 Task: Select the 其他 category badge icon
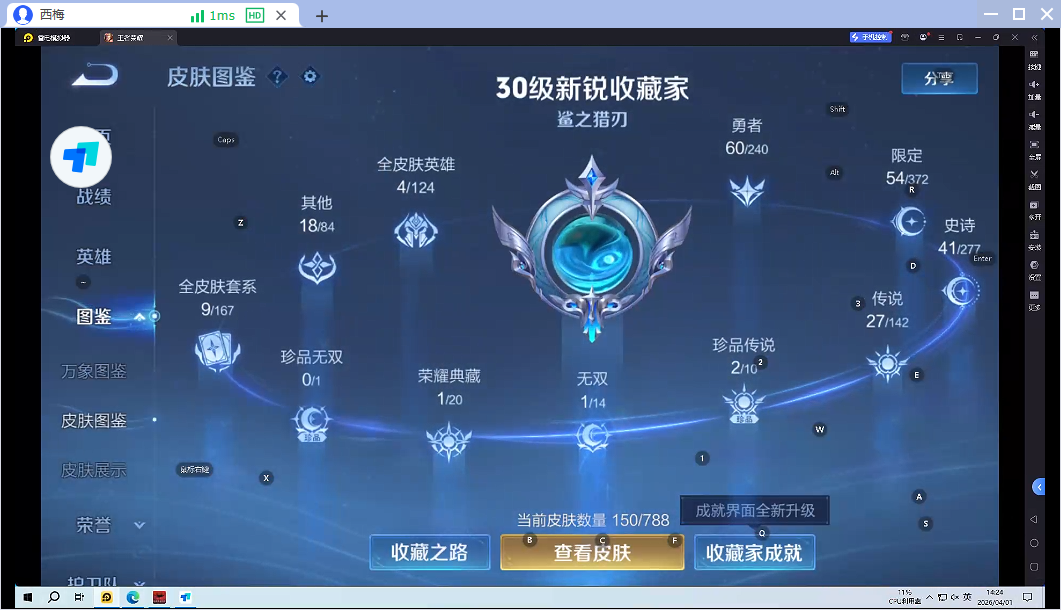click(x=317, y=266)
